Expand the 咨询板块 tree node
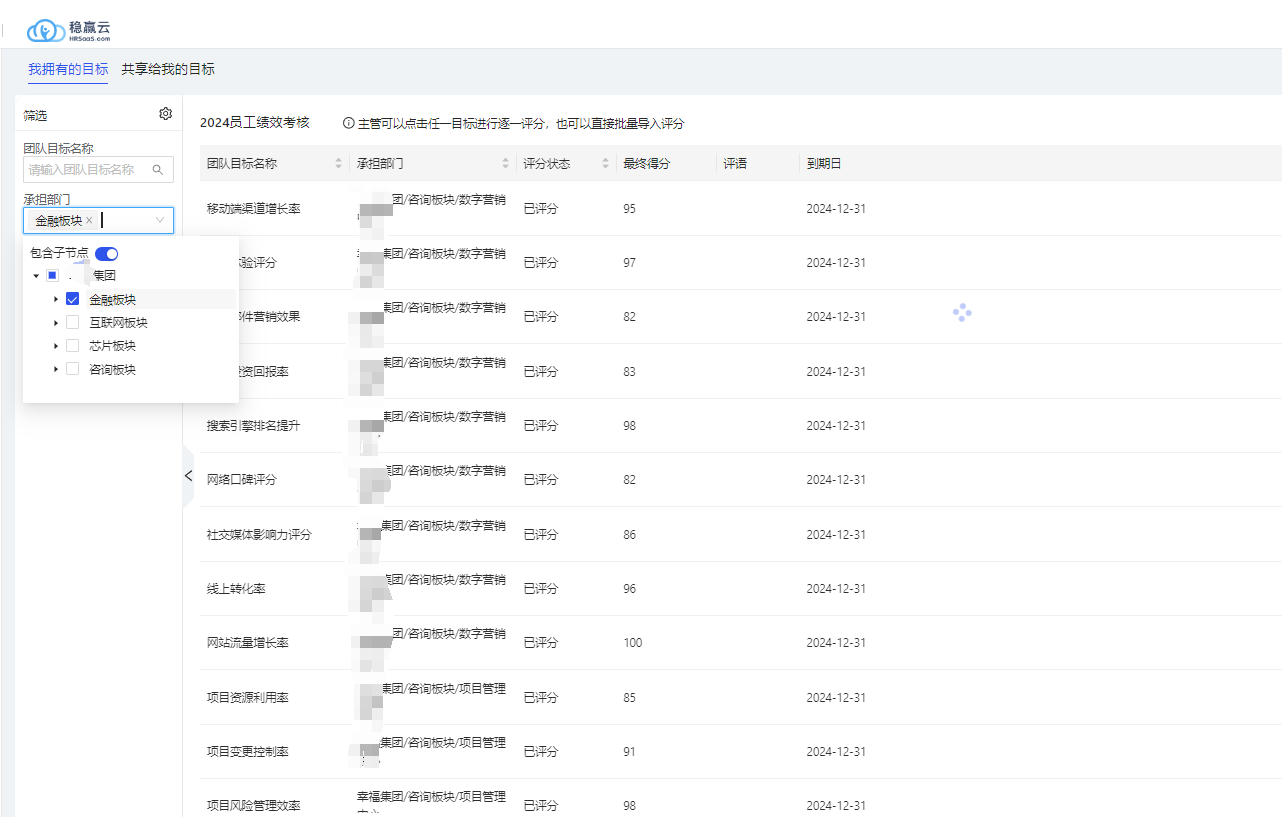 tap(56, 369)
